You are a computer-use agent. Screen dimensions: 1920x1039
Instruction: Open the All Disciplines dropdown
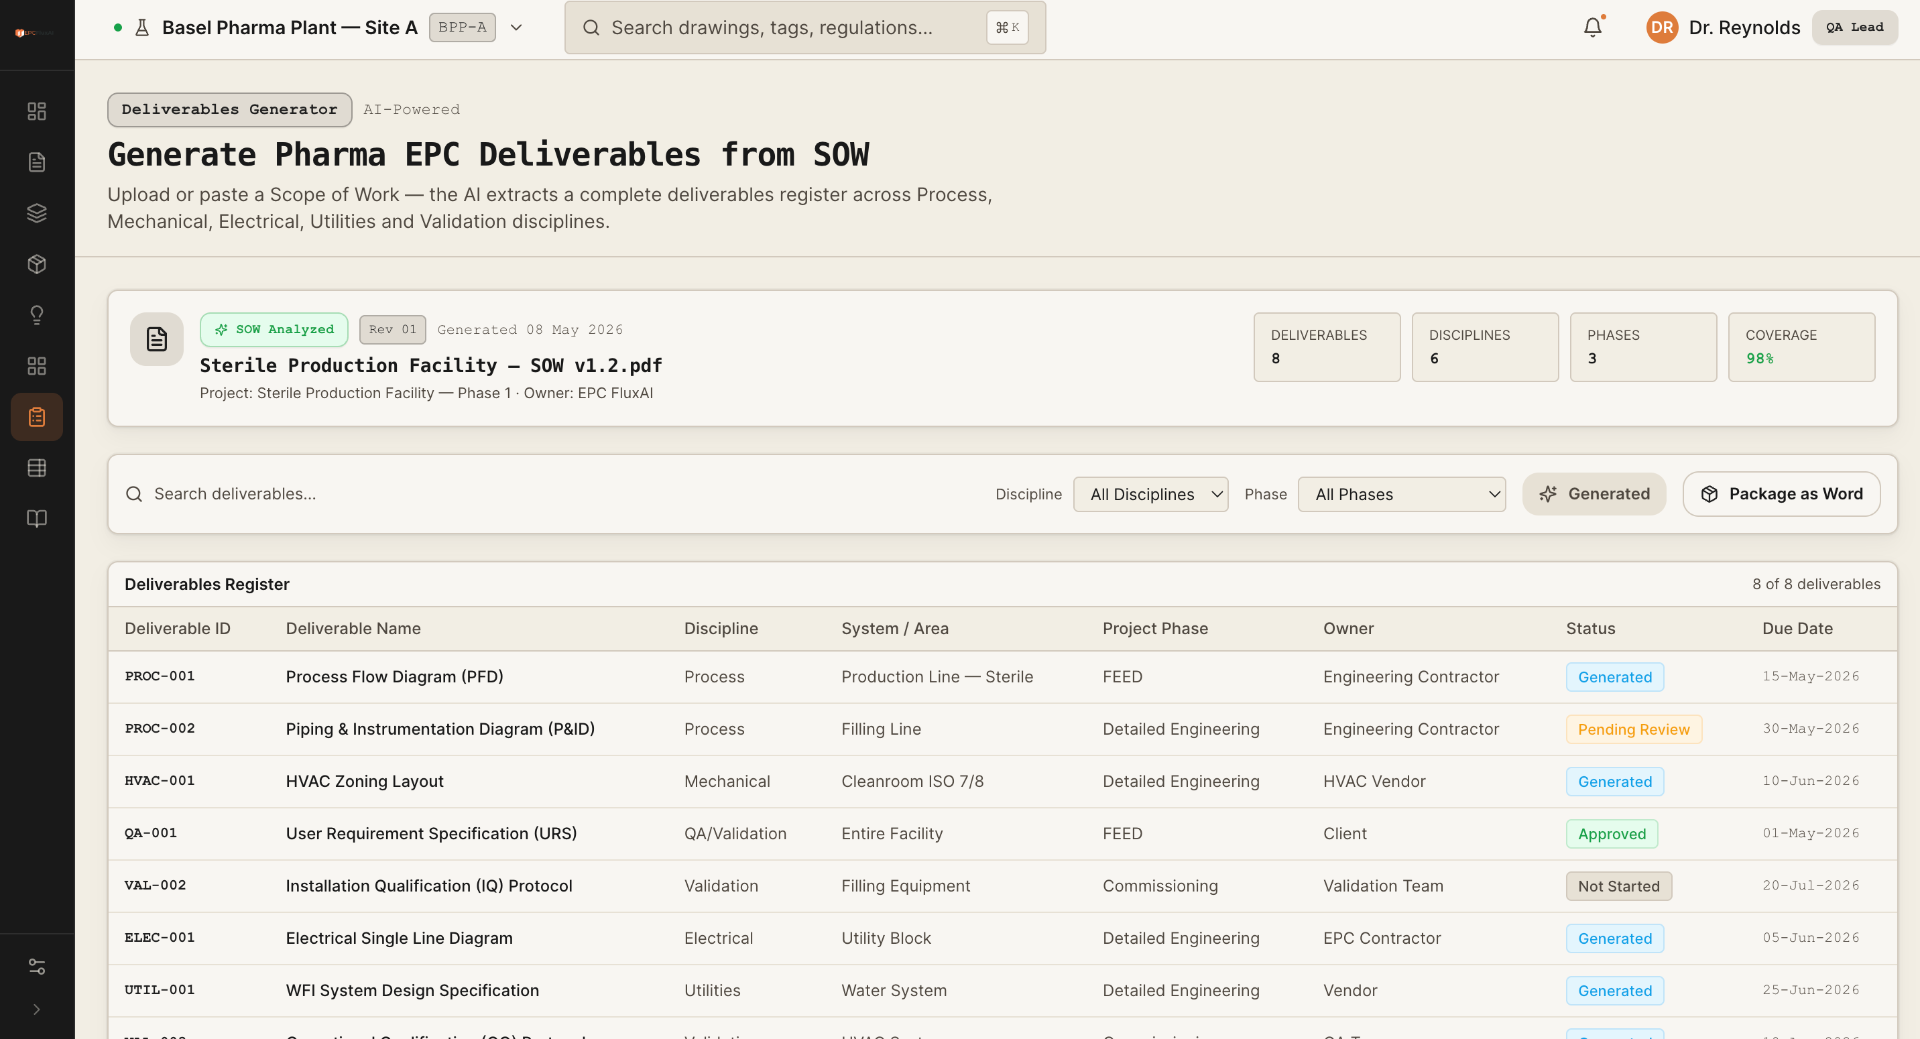[x=1151, y=494]
